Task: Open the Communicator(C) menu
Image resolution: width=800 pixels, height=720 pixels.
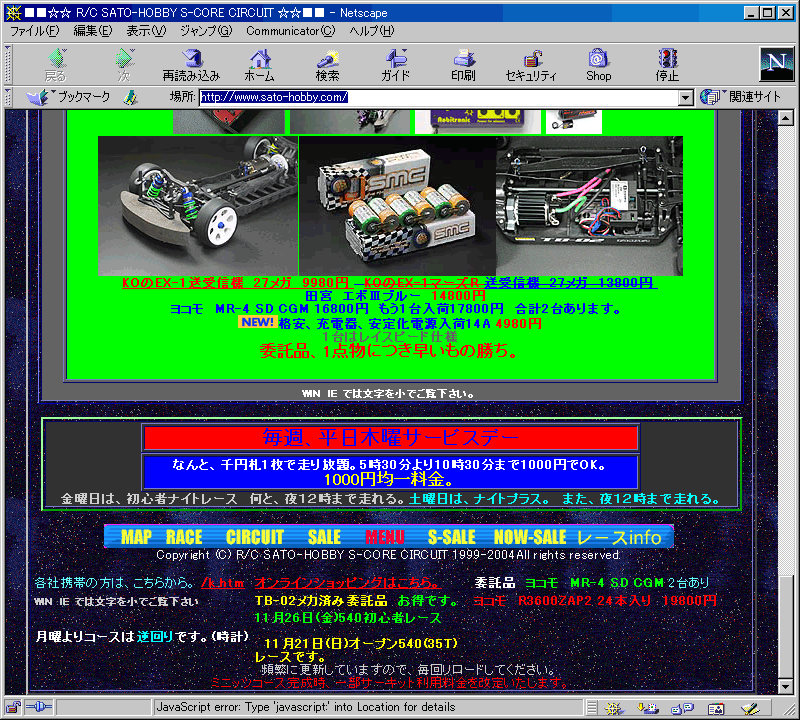Action: point(291,31)
